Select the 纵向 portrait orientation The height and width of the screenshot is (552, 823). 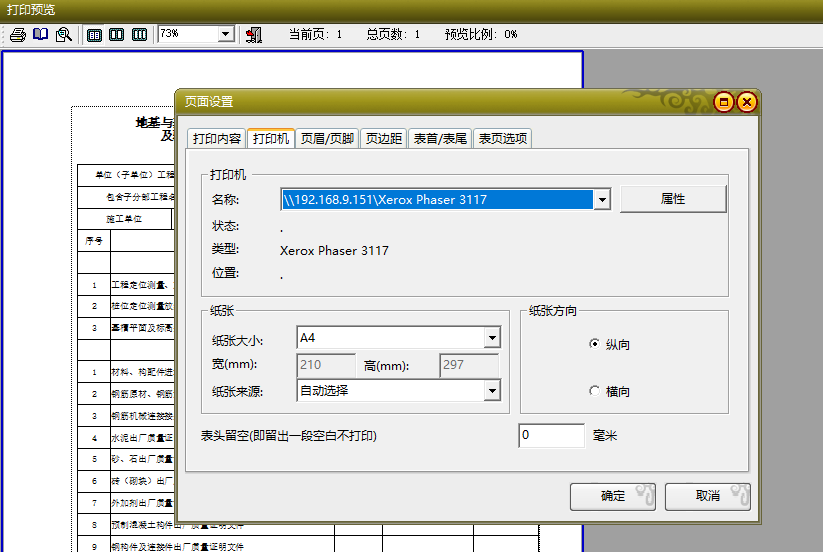595,344
